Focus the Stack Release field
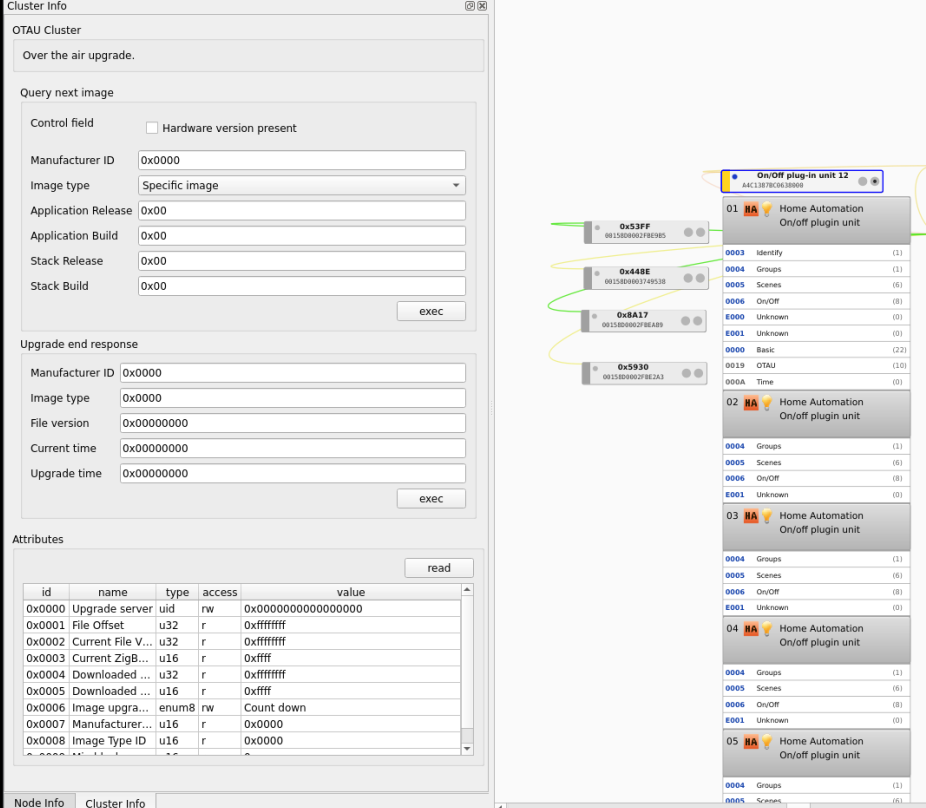 pyautogui.click(x=302, y=261)
